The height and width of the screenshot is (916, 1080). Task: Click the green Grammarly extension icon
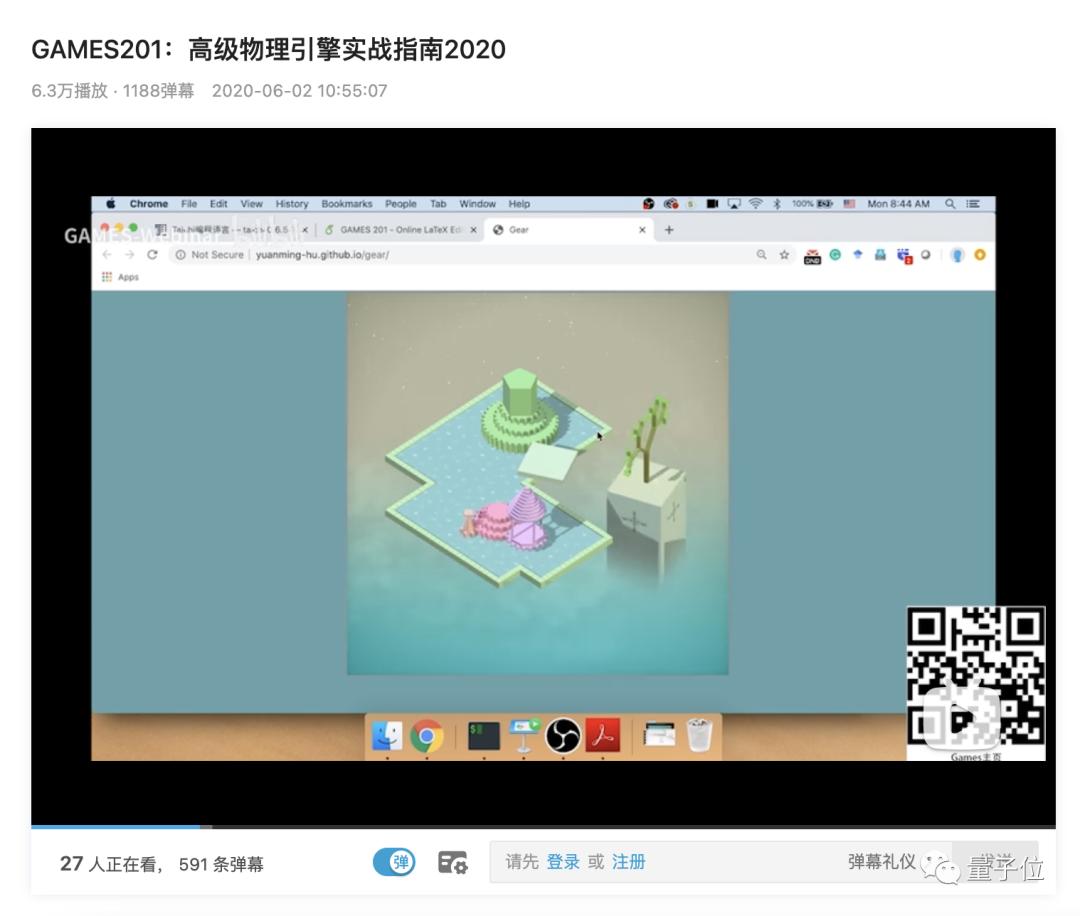point(835,255)
